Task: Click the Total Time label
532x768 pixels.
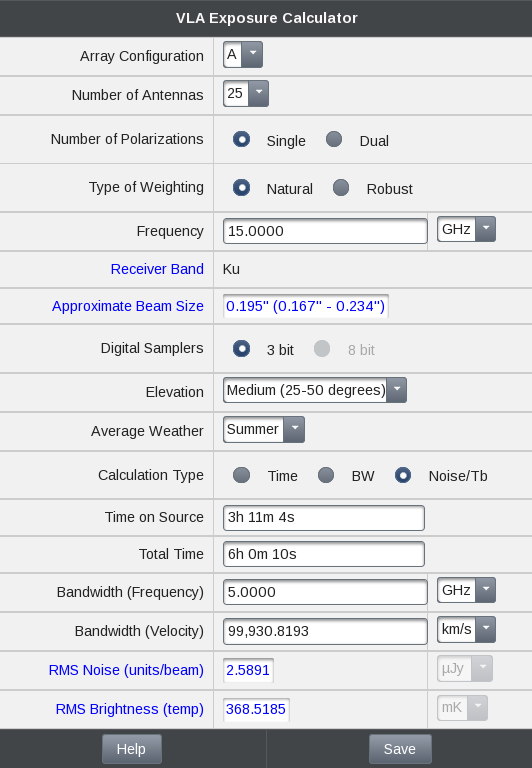Action: [171, 554]
